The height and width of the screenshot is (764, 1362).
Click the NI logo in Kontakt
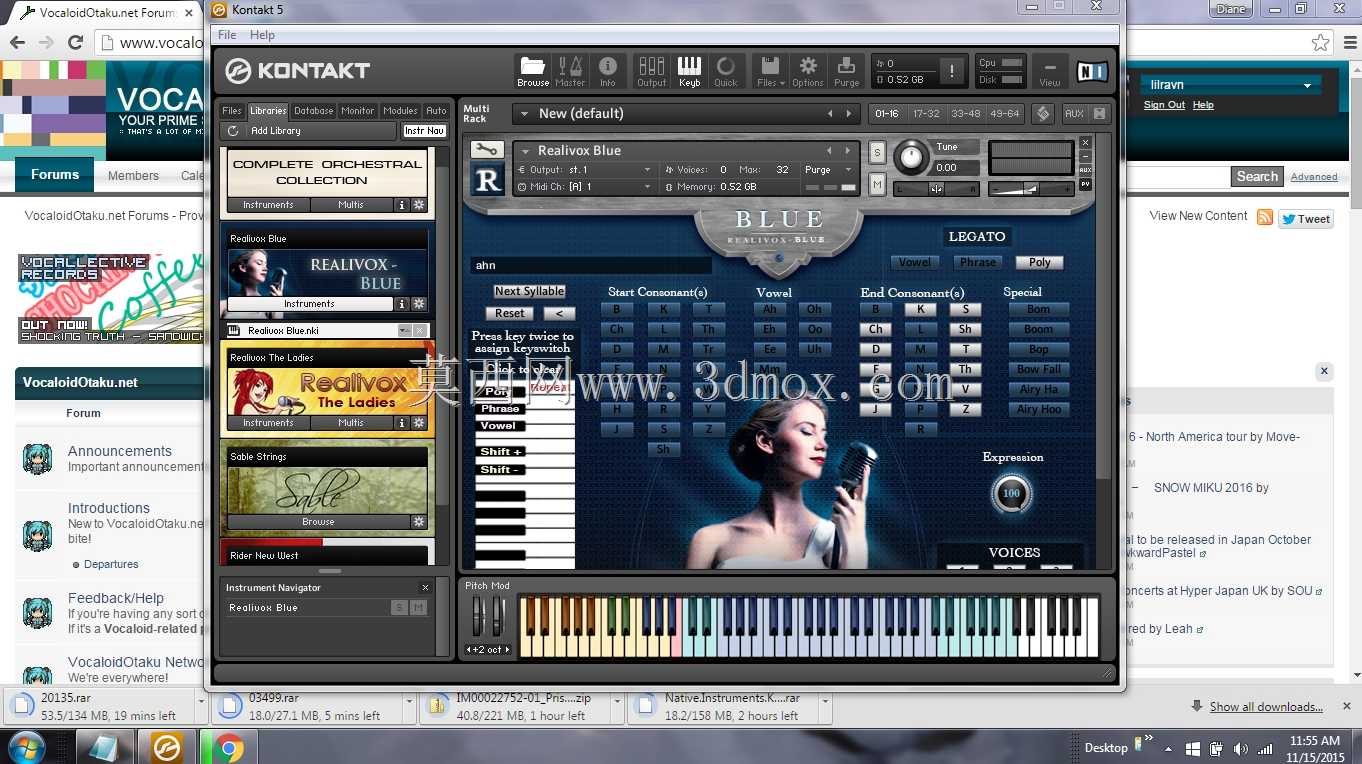[x=1092, y=71]
